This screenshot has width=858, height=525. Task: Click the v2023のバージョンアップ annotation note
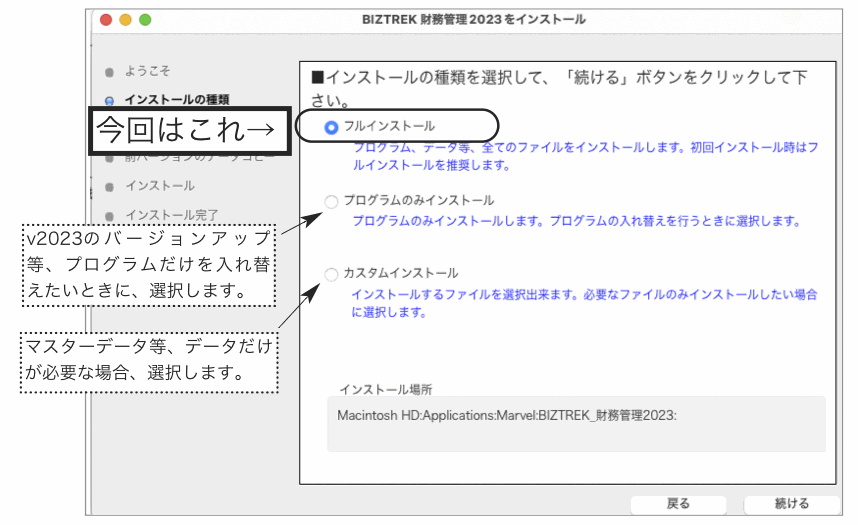pos(149,264)
